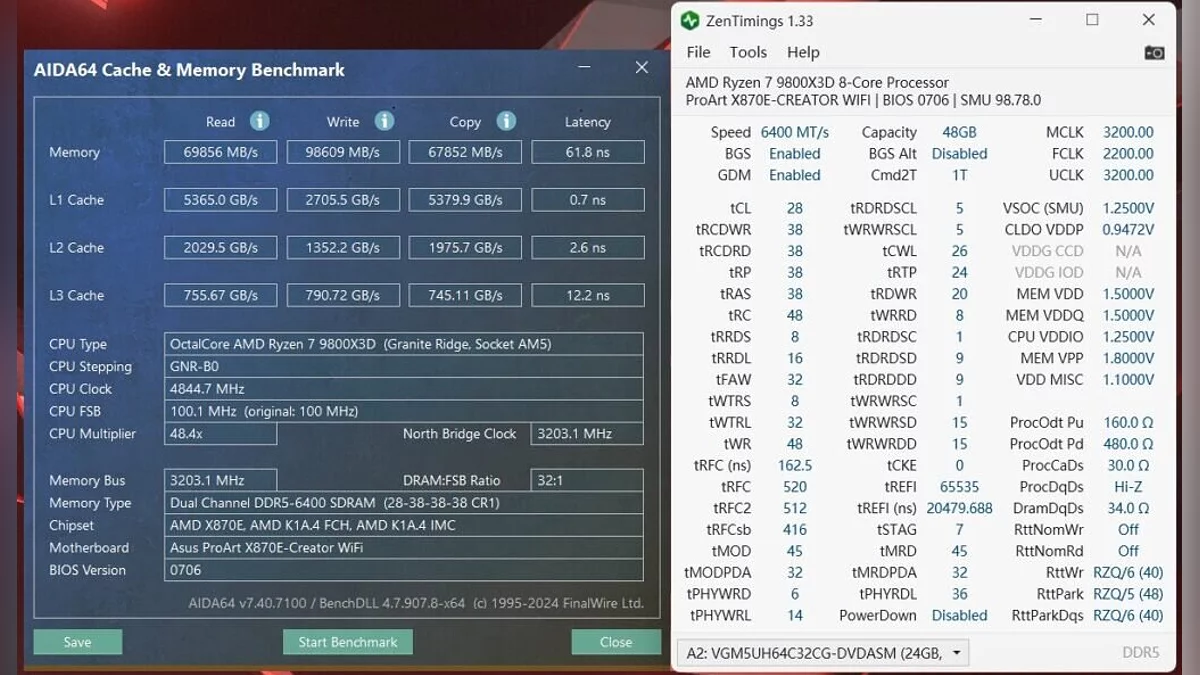Click tCL value 28
1200x675 pixels.
[x=795, y=208]
